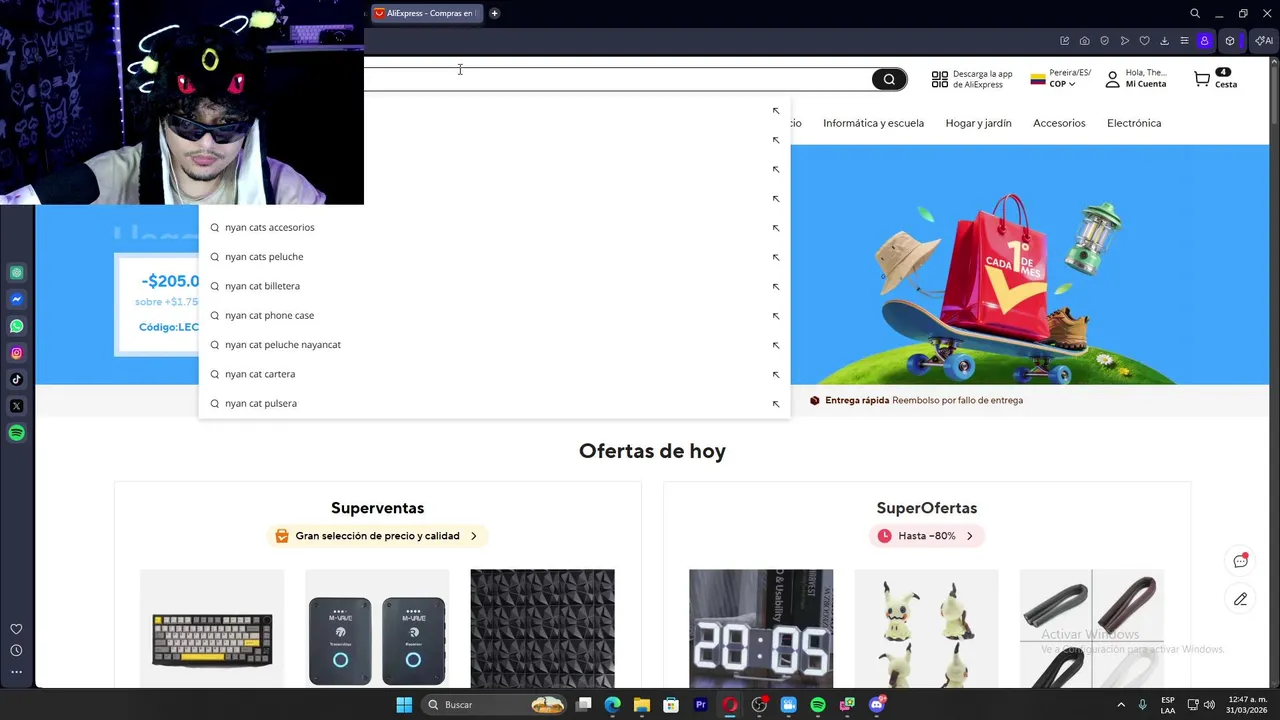Open File Explorer from the taskbar
The image size is (1280, 720).
pos(642,705)
